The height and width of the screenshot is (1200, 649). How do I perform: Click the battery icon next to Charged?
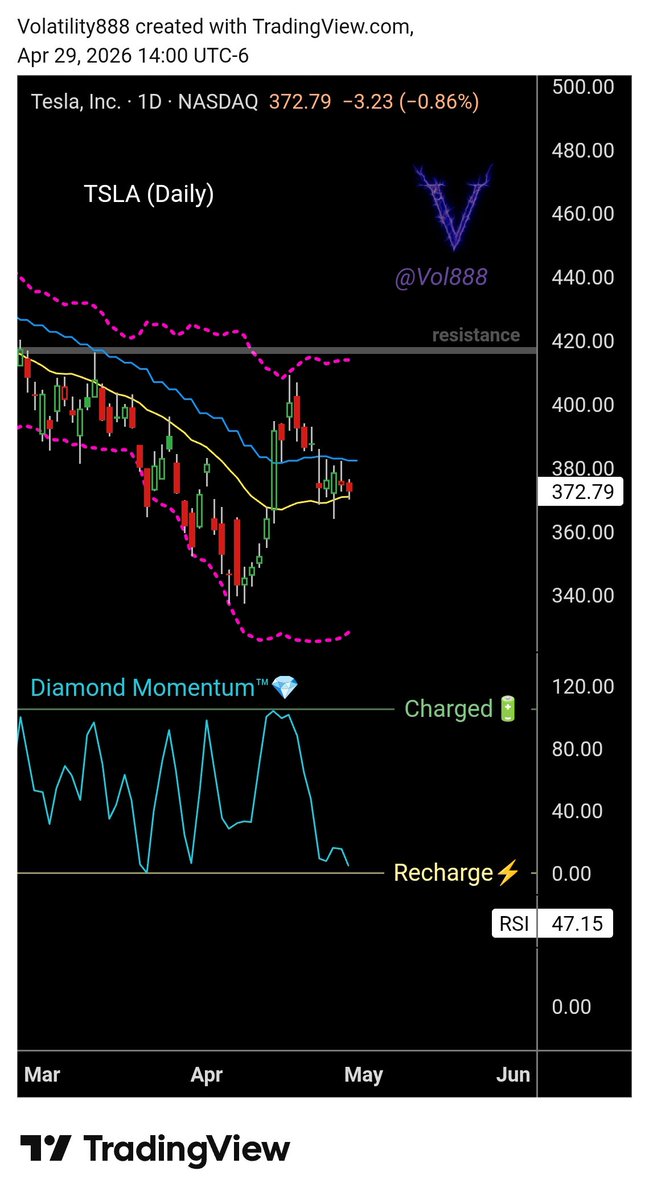pos(510,710)
